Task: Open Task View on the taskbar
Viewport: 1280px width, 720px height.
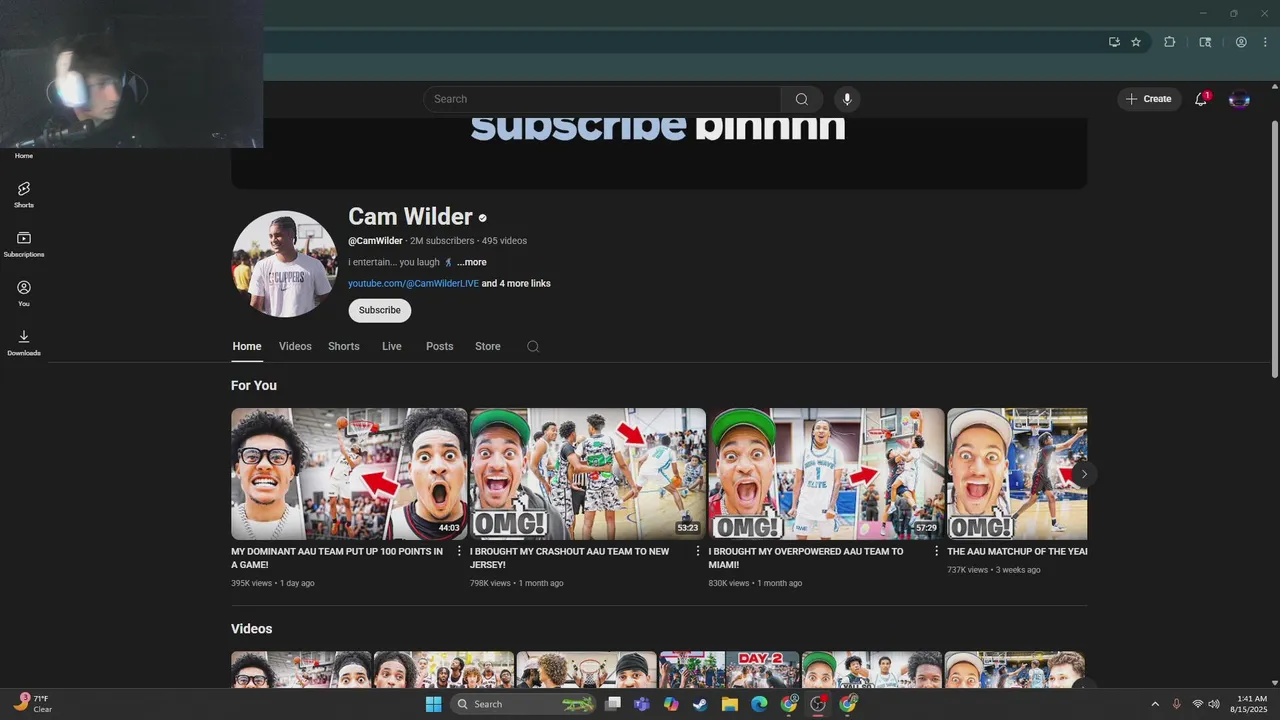Action: coord(612,704)
